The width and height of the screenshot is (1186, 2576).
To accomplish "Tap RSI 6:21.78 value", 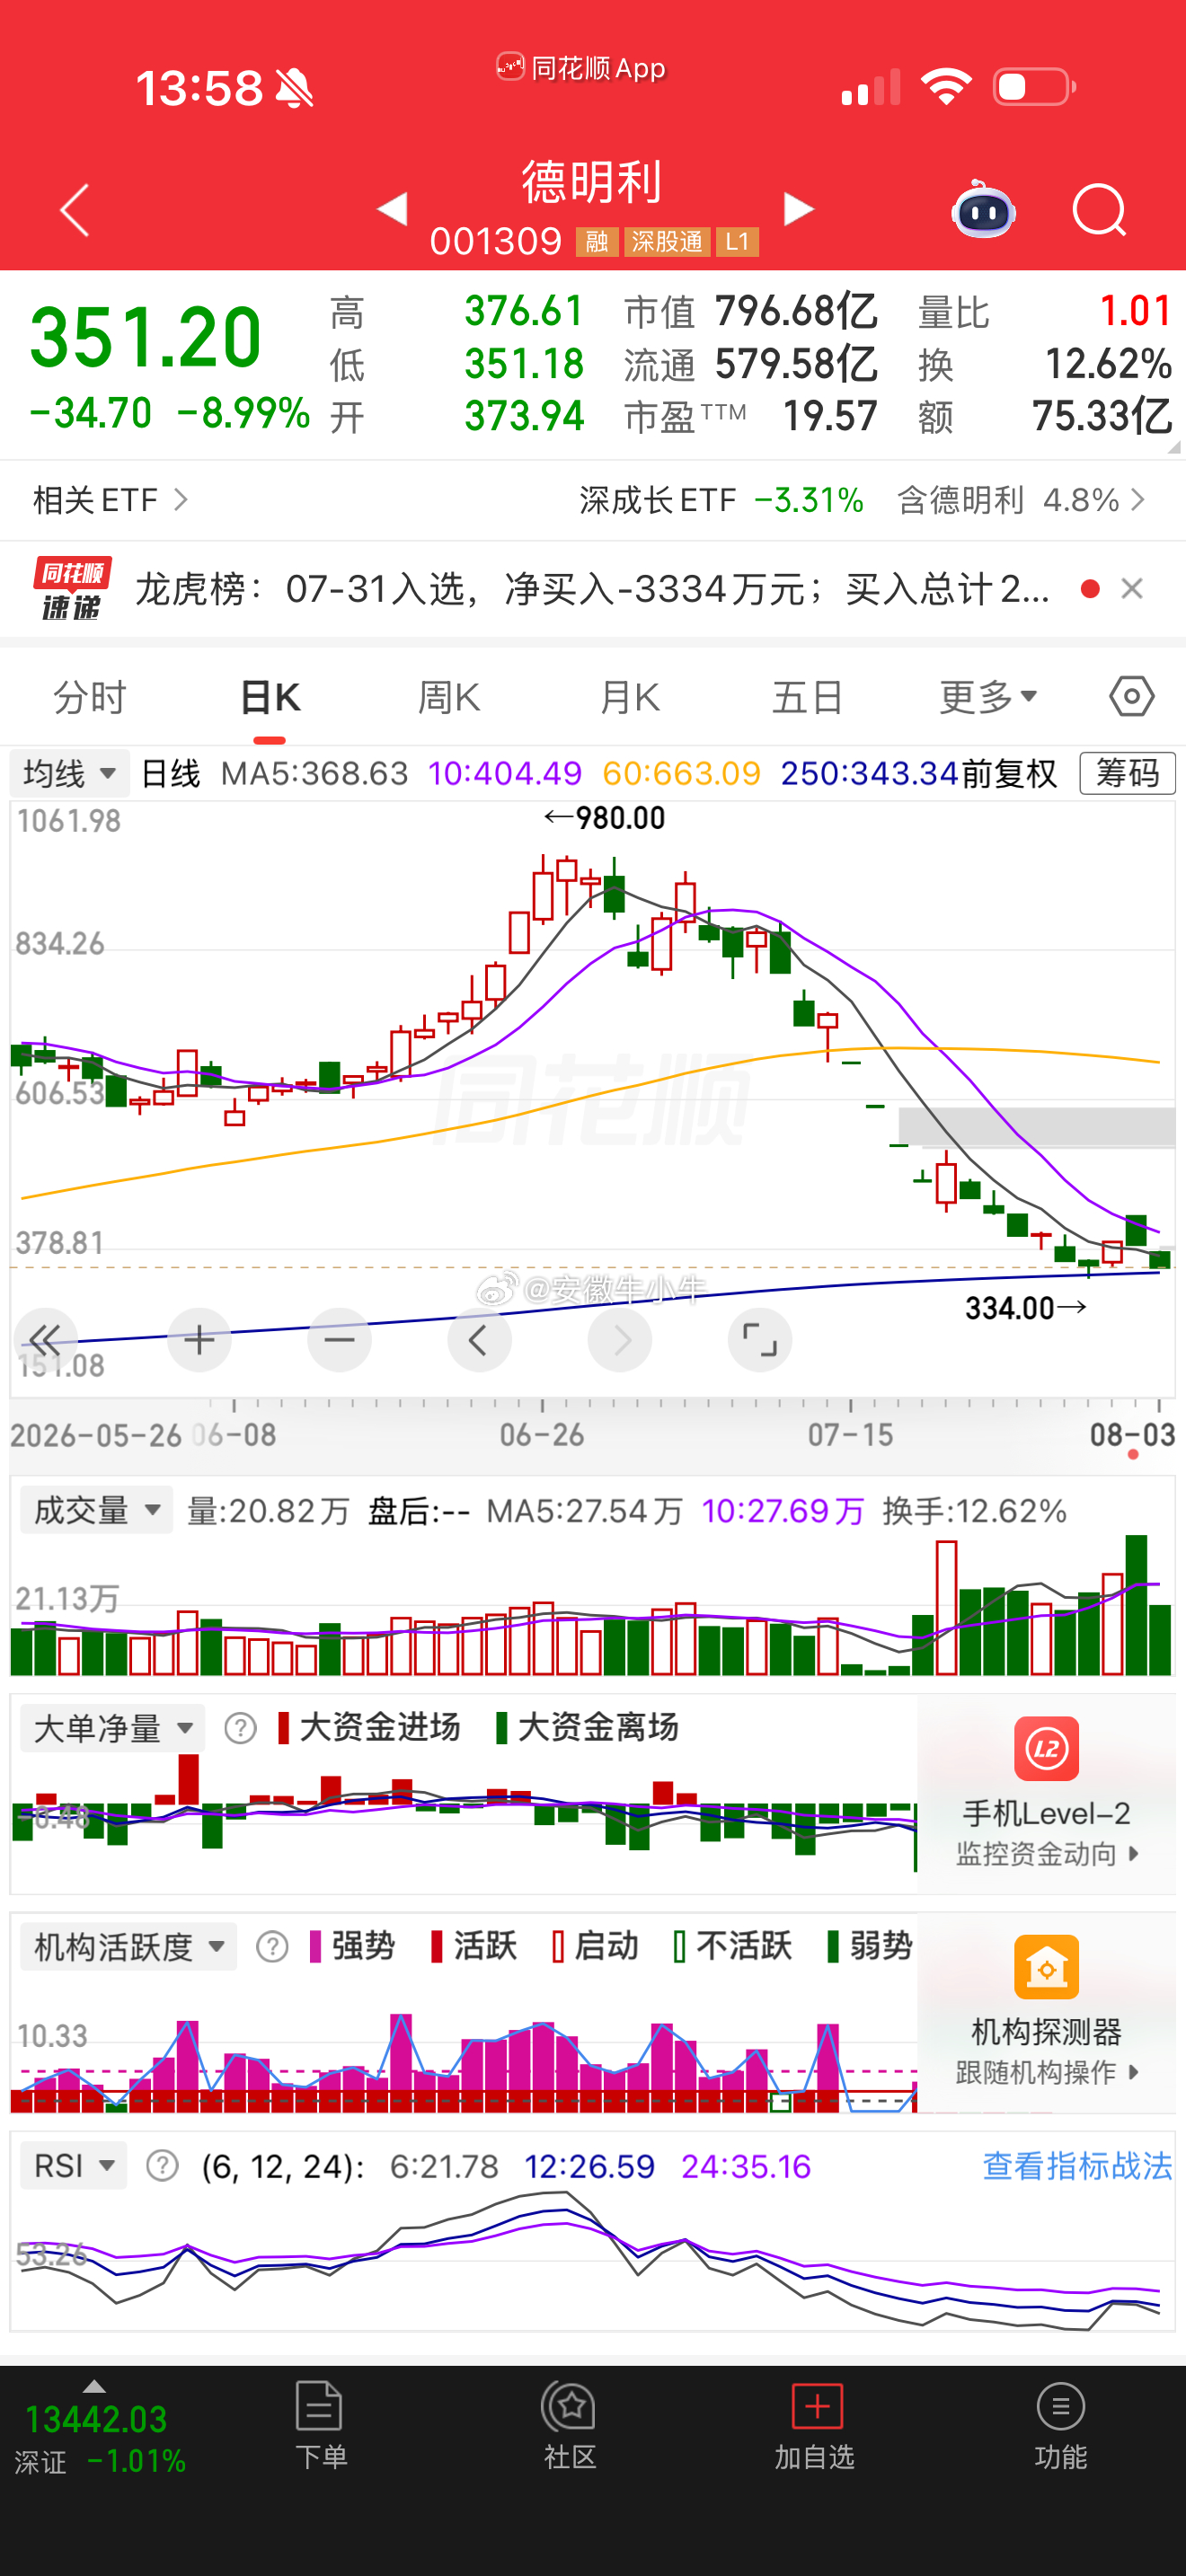I will 444,2166.
